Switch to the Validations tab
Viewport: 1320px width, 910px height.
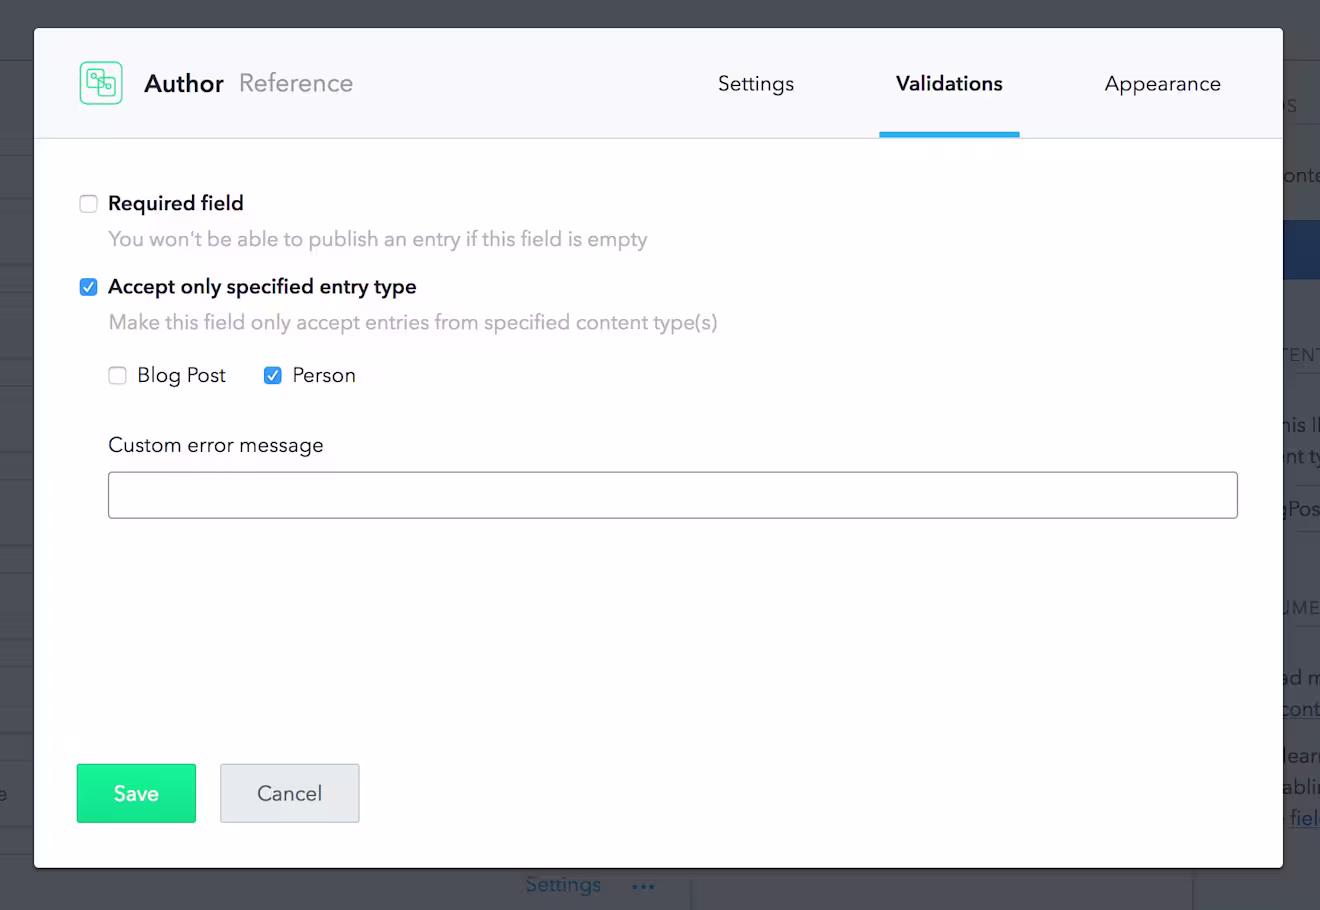949,84
